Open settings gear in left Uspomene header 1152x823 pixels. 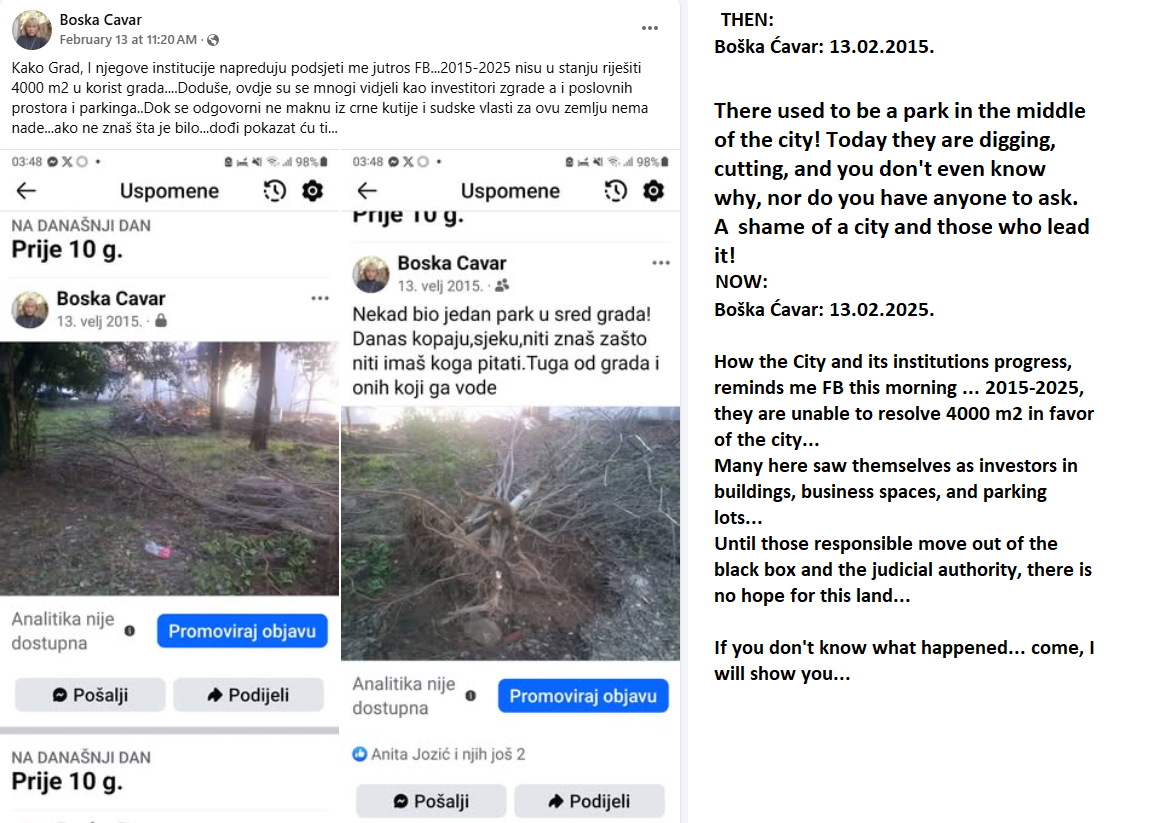[313, 191]
